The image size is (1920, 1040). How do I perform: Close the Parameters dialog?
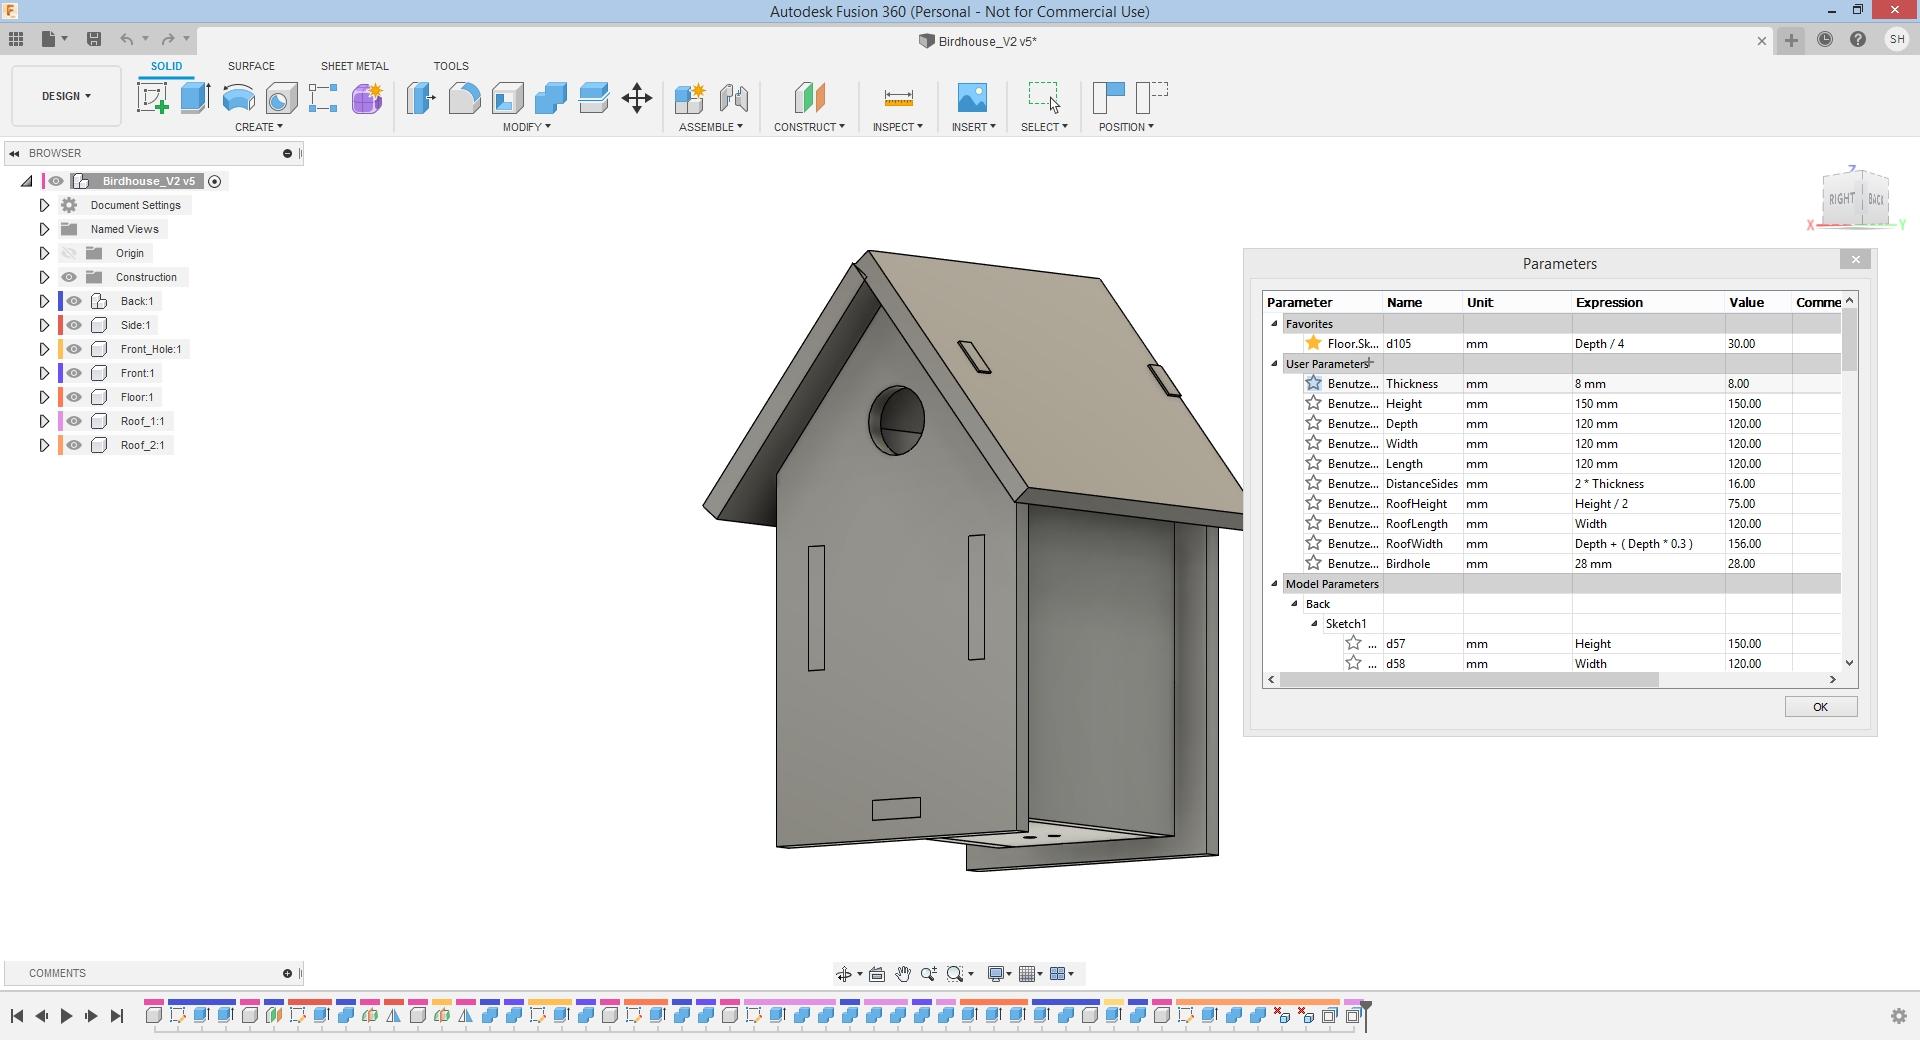(1856, 260)
